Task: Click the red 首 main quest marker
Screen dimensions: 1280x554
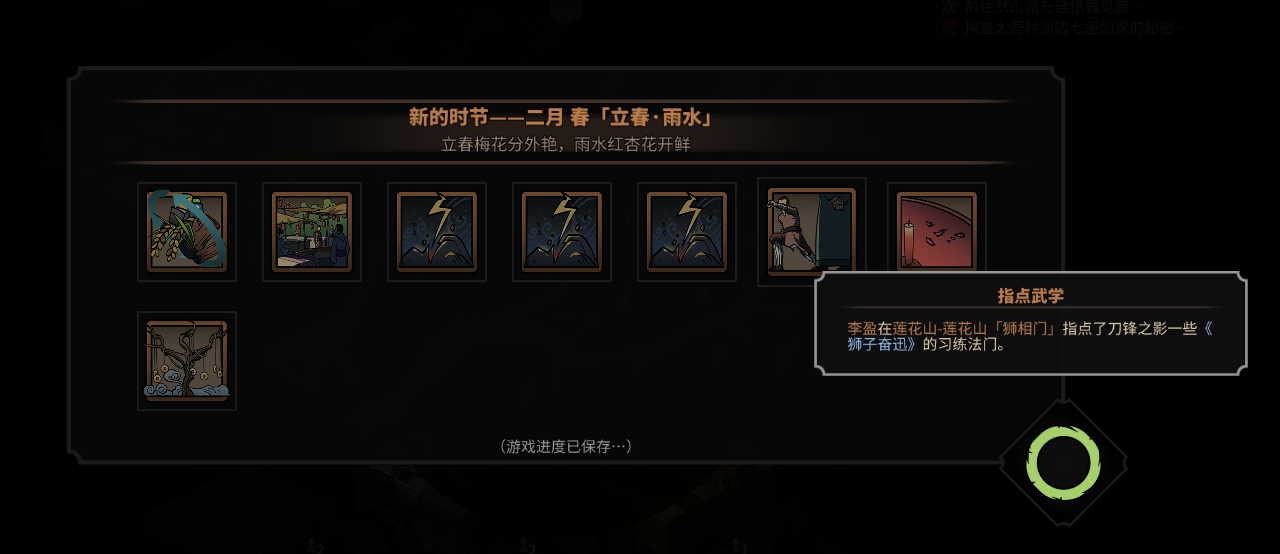Action: pos(950,27)
